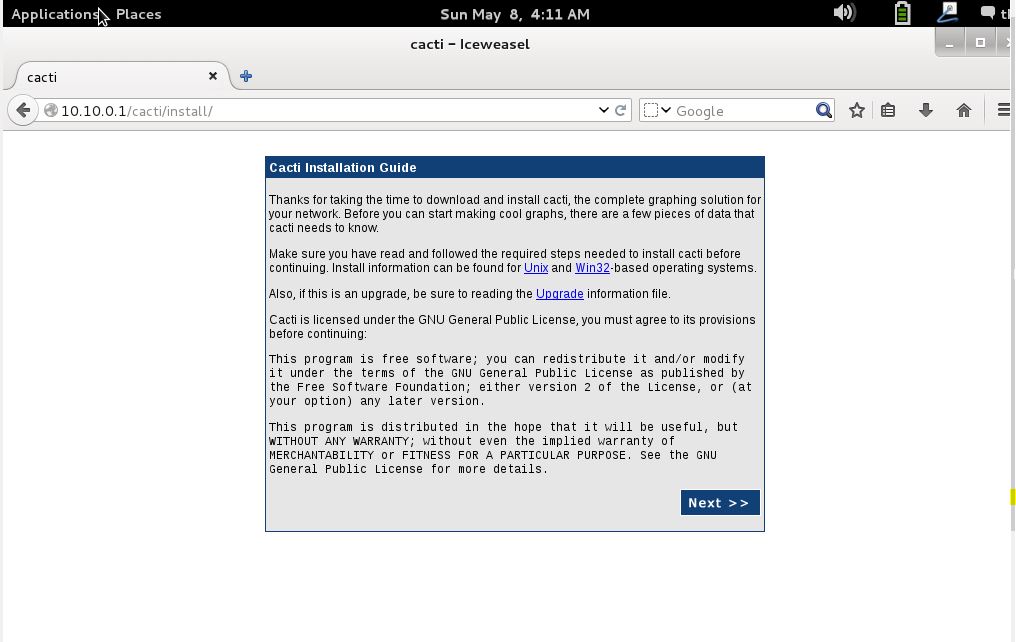Open the URL history dropdown arrow
Image resolution: width=1016 pixels, height=642 pixels.
click(x=603, y=110)
